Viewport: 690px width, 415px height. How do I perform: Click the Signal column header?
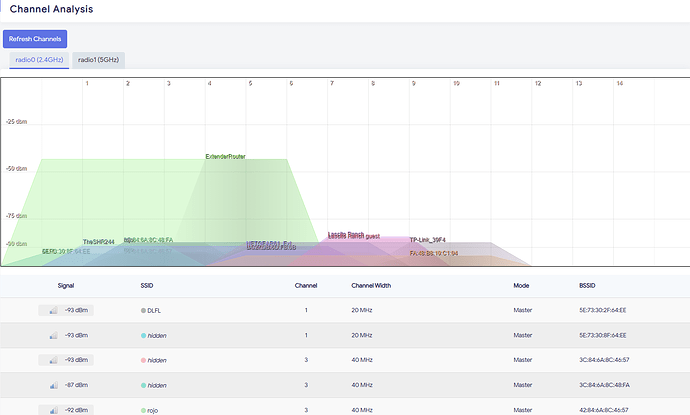[x=66, y=286]
